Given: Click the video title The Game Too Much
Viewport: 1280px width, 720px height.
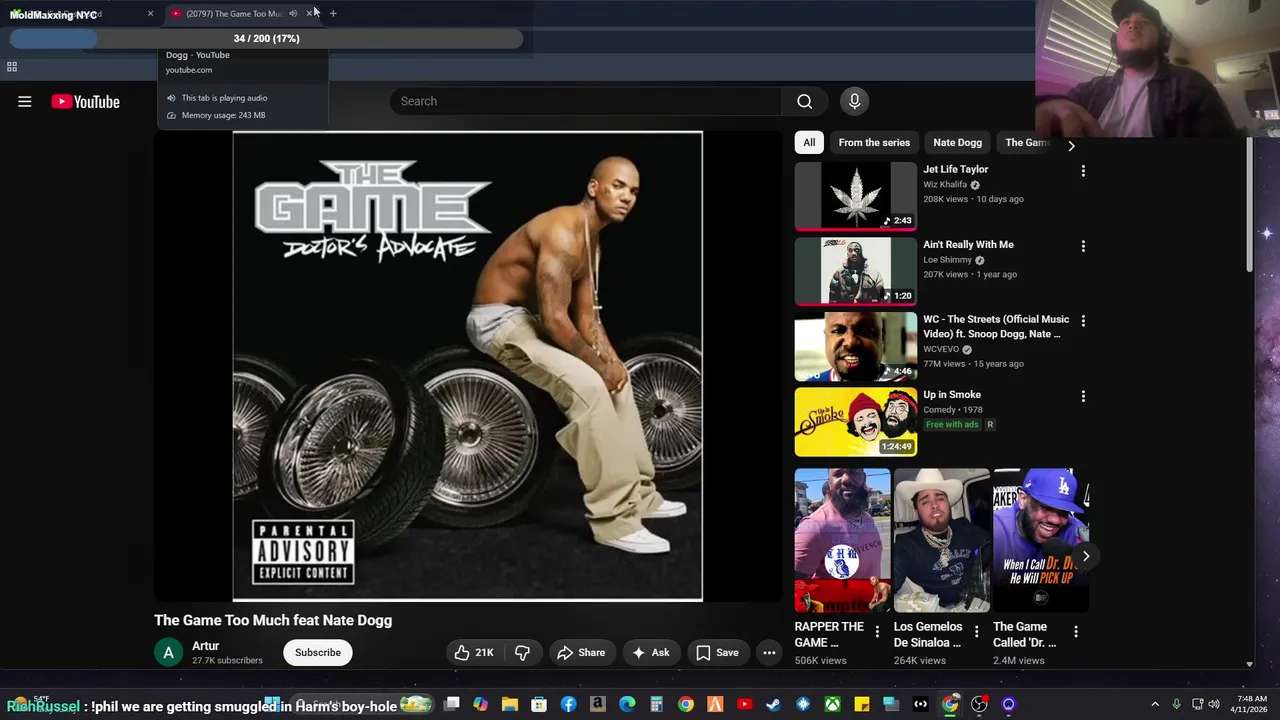Looking at the screenshot, I should click(273, 620).
